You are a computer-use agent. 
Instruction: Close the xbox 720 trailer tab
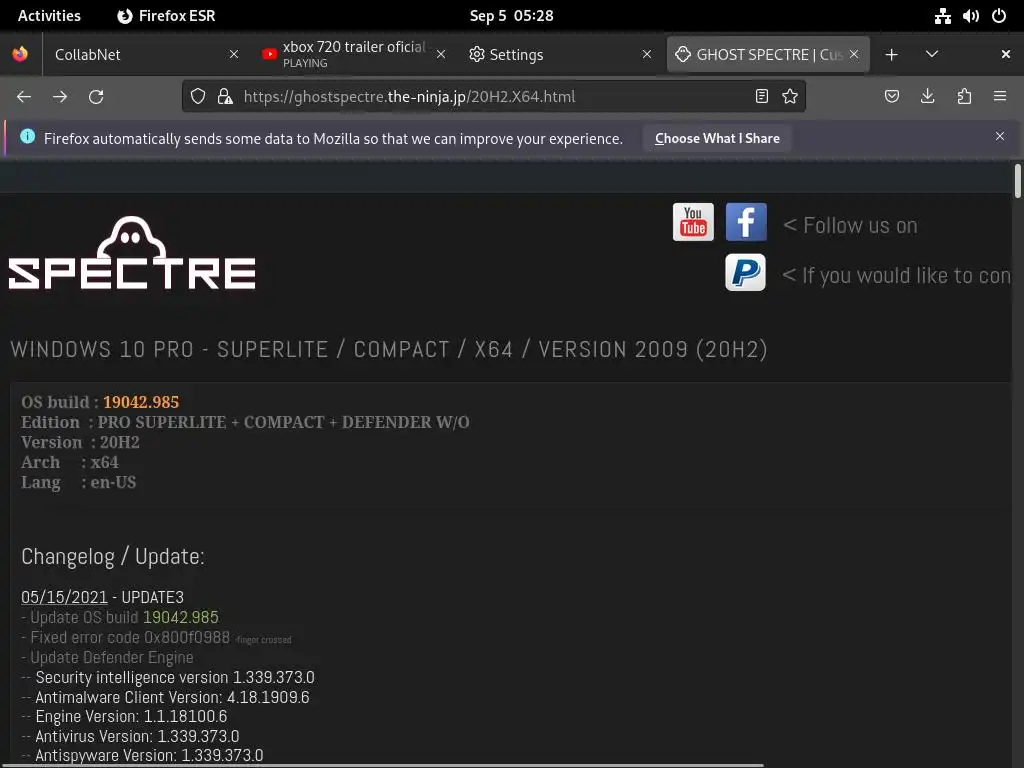[x=441, y=54]
